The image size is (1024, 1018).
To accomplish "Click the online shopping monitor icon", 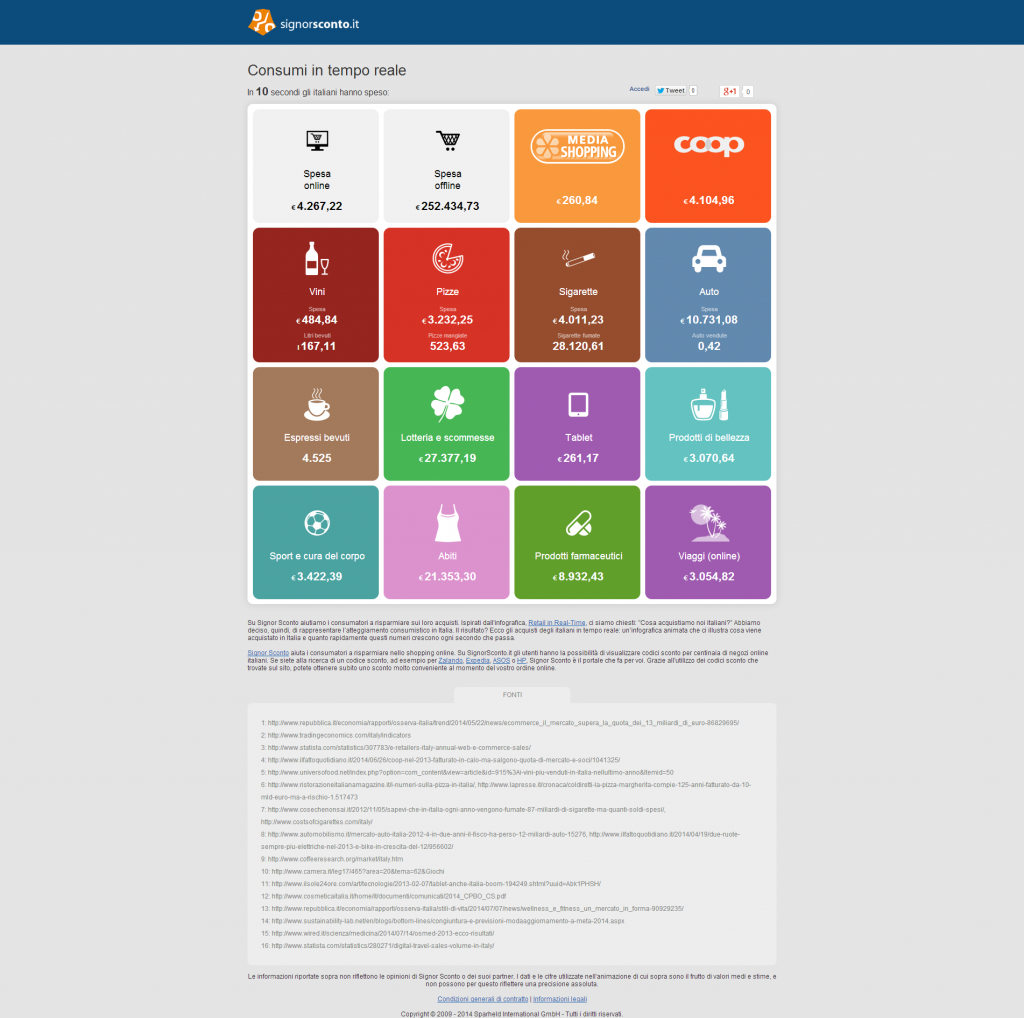I will click(x=316, y=140).
